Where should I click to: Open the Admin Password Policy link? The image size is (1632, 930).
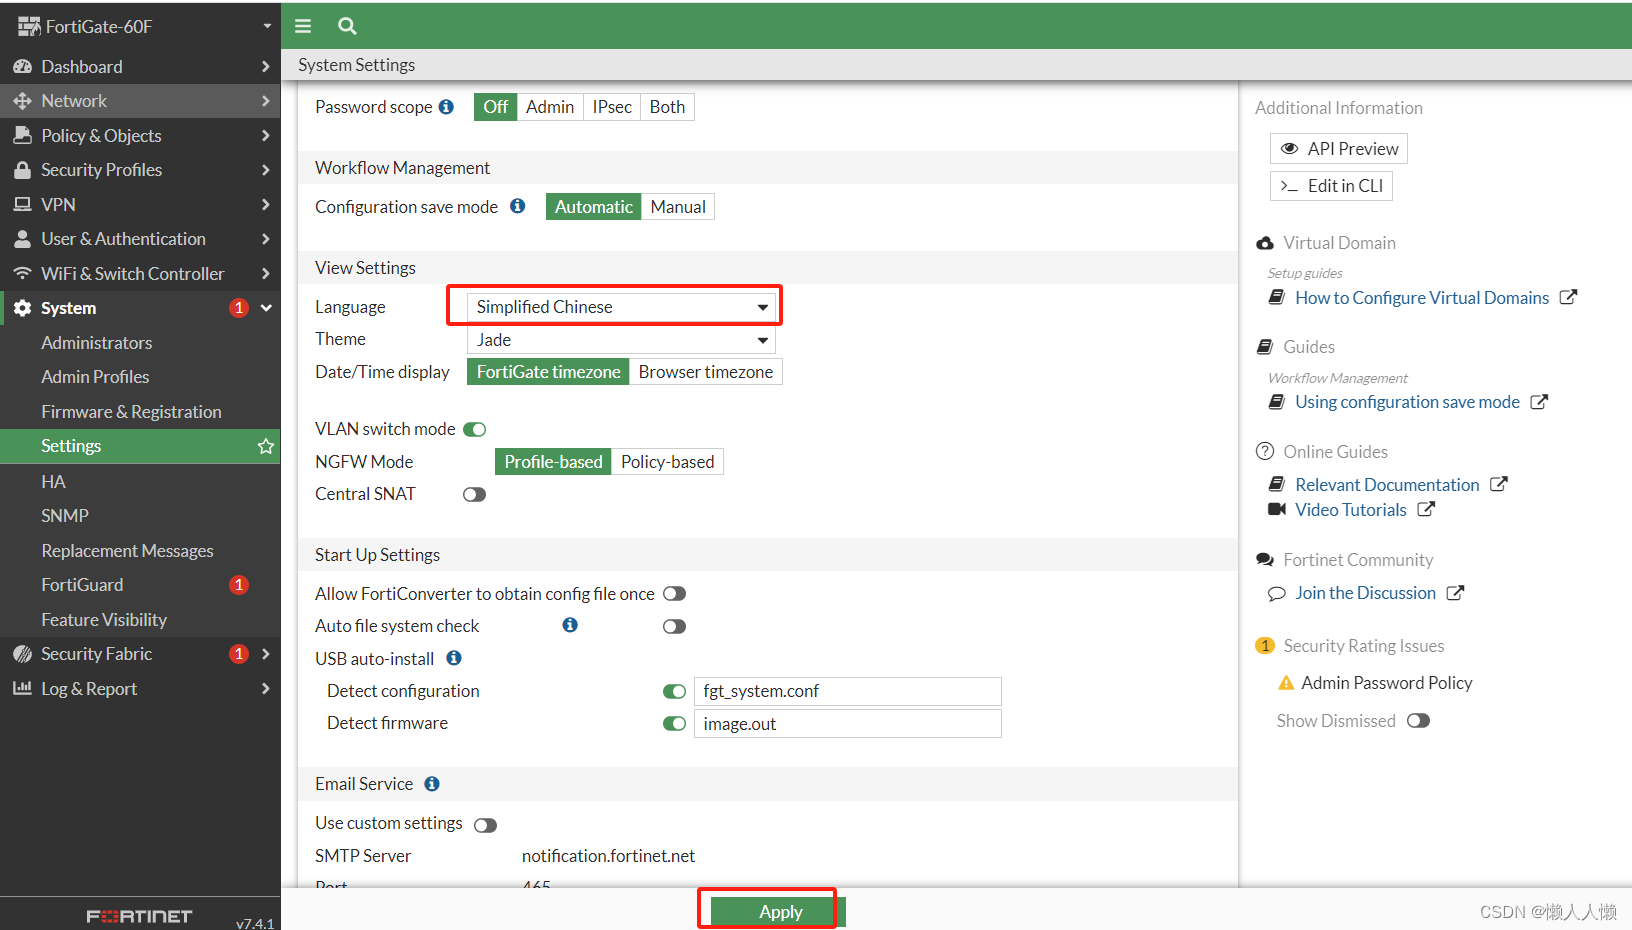pos(1386,683)
